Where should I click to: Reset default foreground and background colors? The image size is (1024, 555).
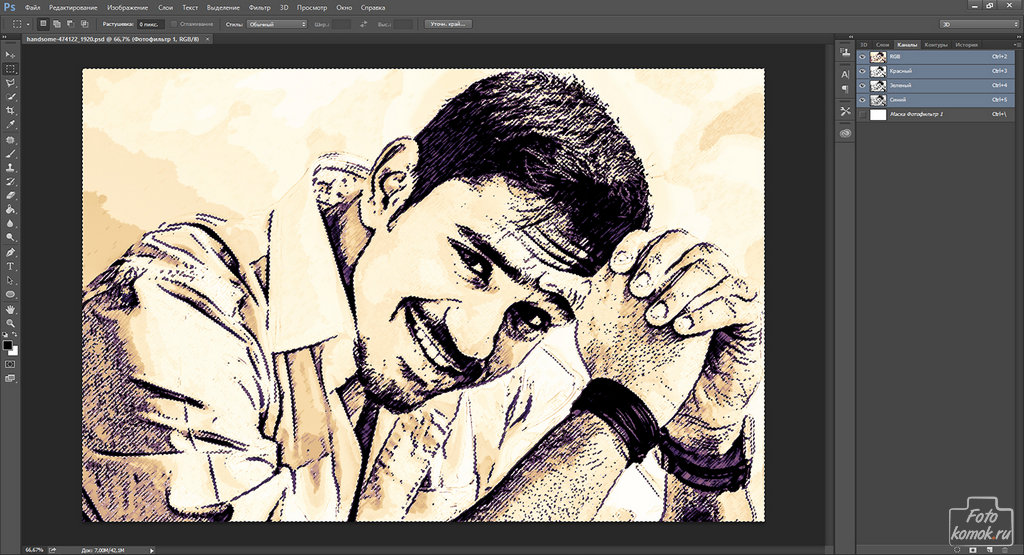point(5,335)
